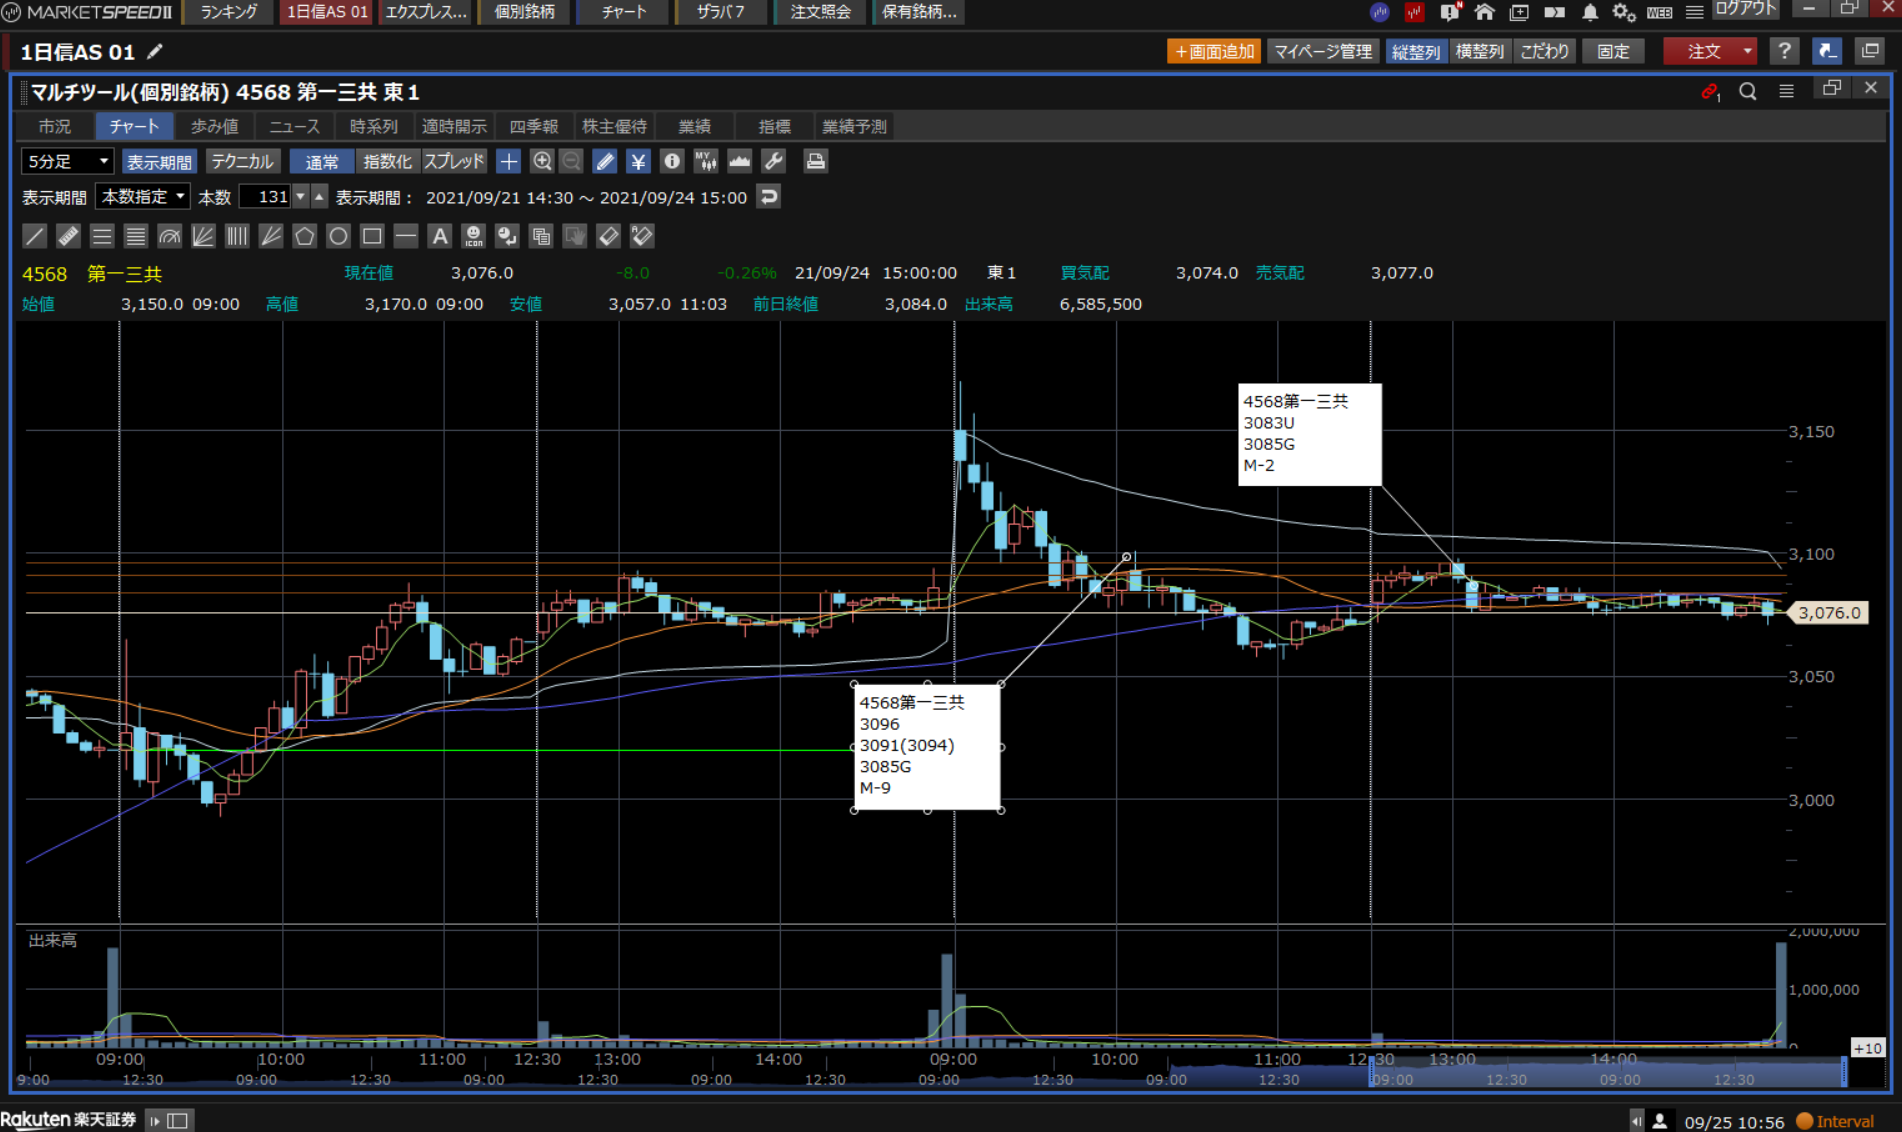The image size is (1902, 1132).
Task: Open the ニュース tab
Action: (294, 126)
